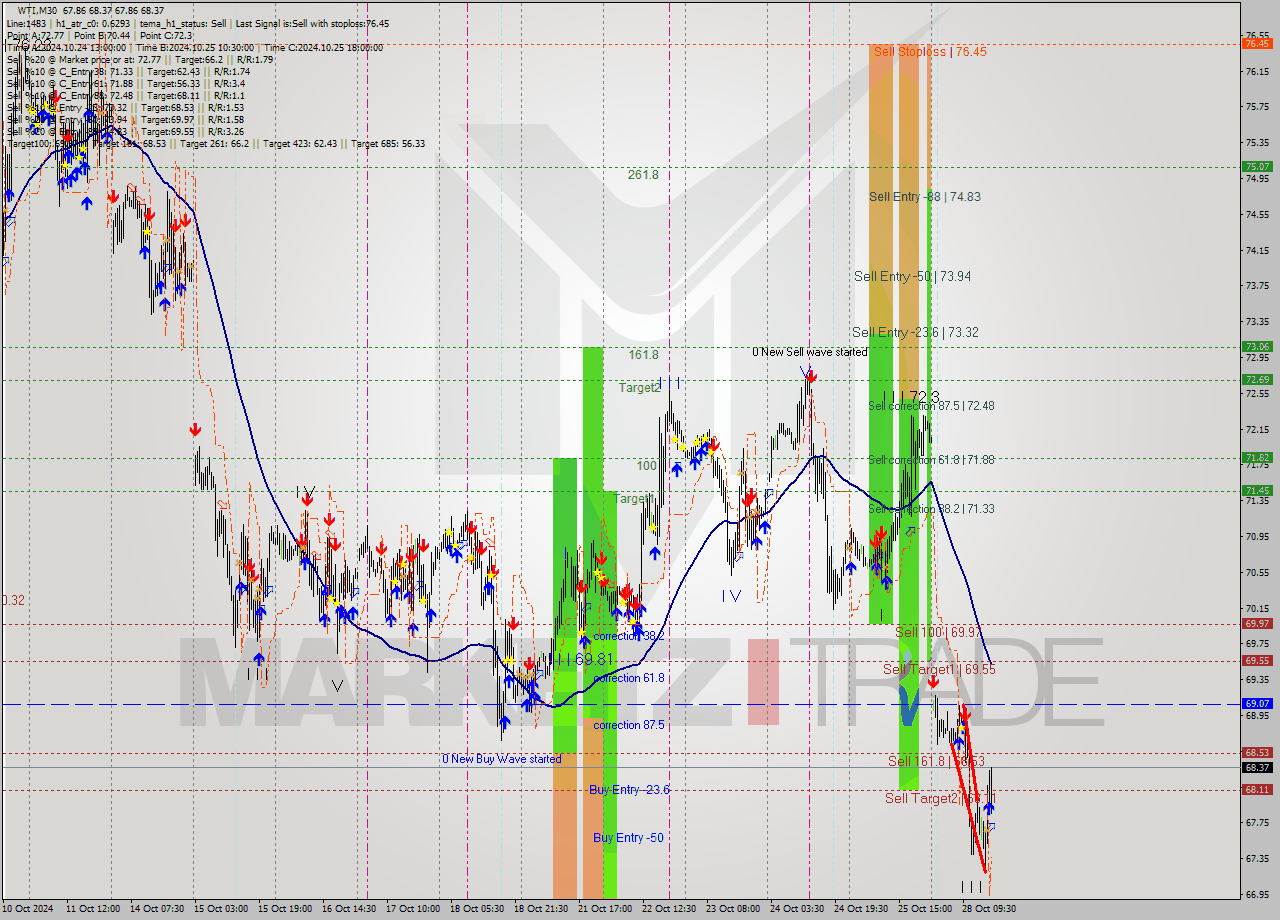
Task: Click the '261.8' Fibonacci level label
Action: coord(643,174)
